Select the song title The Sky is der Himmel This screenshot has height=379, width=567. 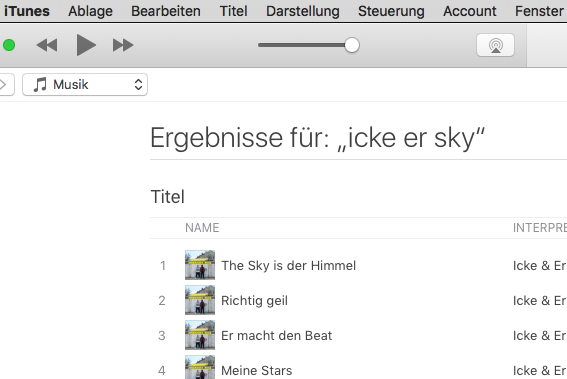pyautogui.click(x=289, y=265)
